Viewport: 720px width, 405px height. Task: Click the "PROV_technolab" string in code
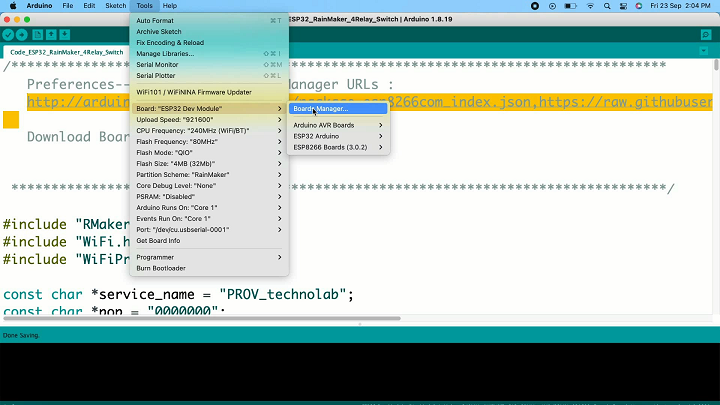pyautogui.click(x=283, y=294)
